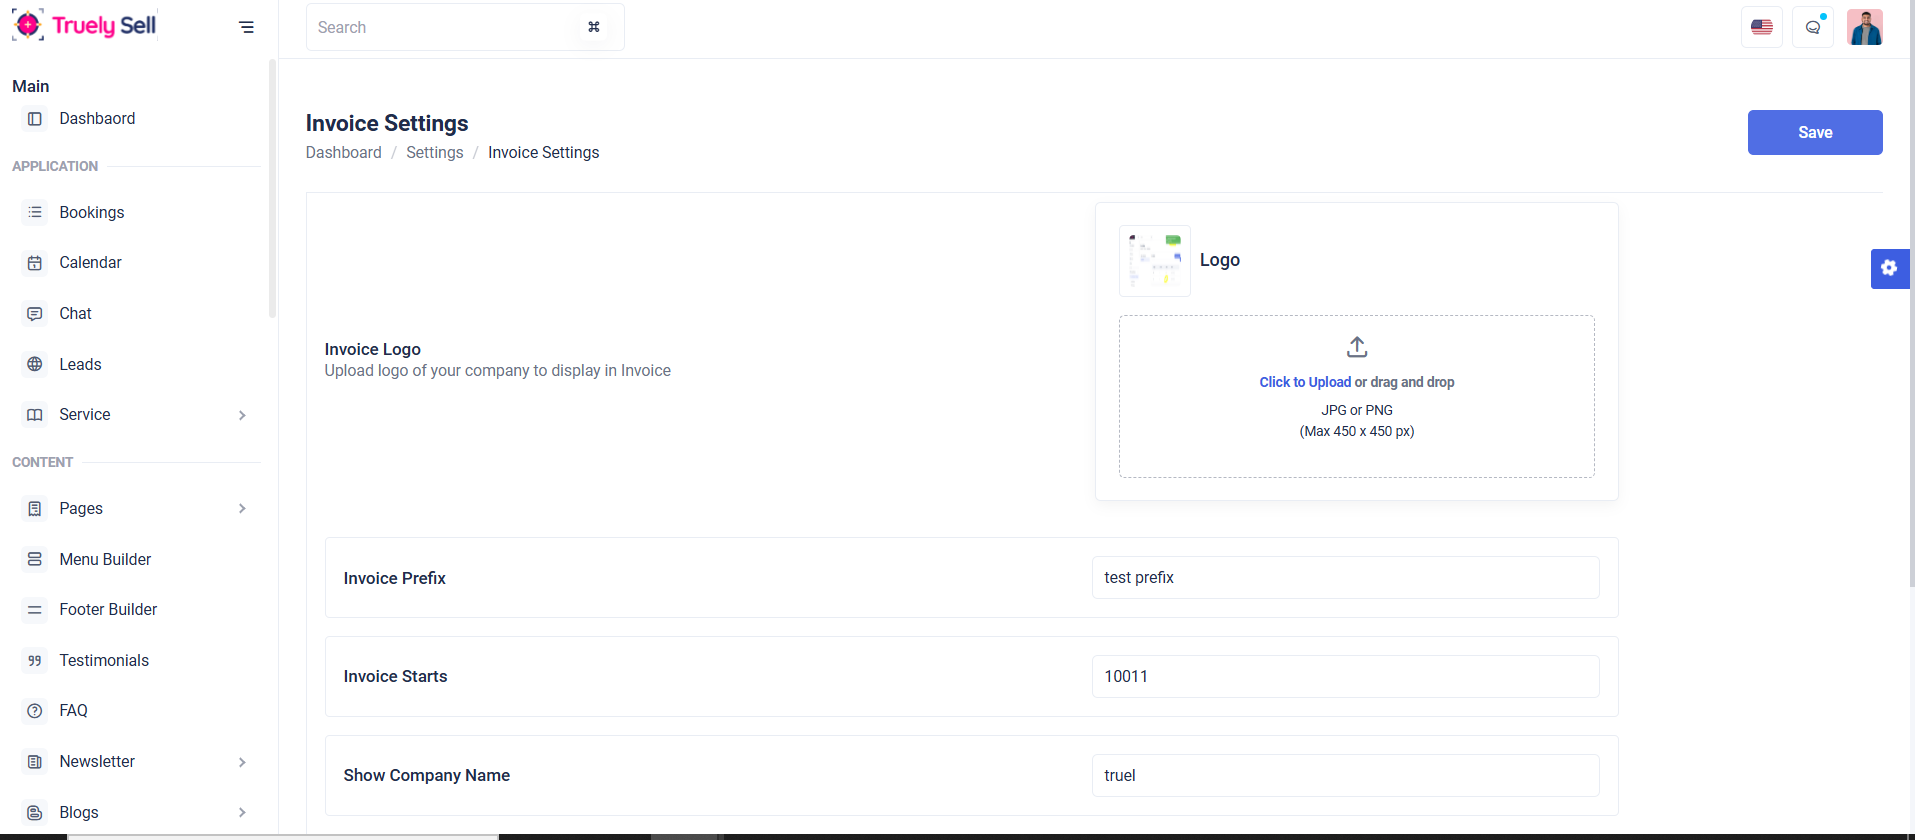Click the FAQ question mark icon

35,711
